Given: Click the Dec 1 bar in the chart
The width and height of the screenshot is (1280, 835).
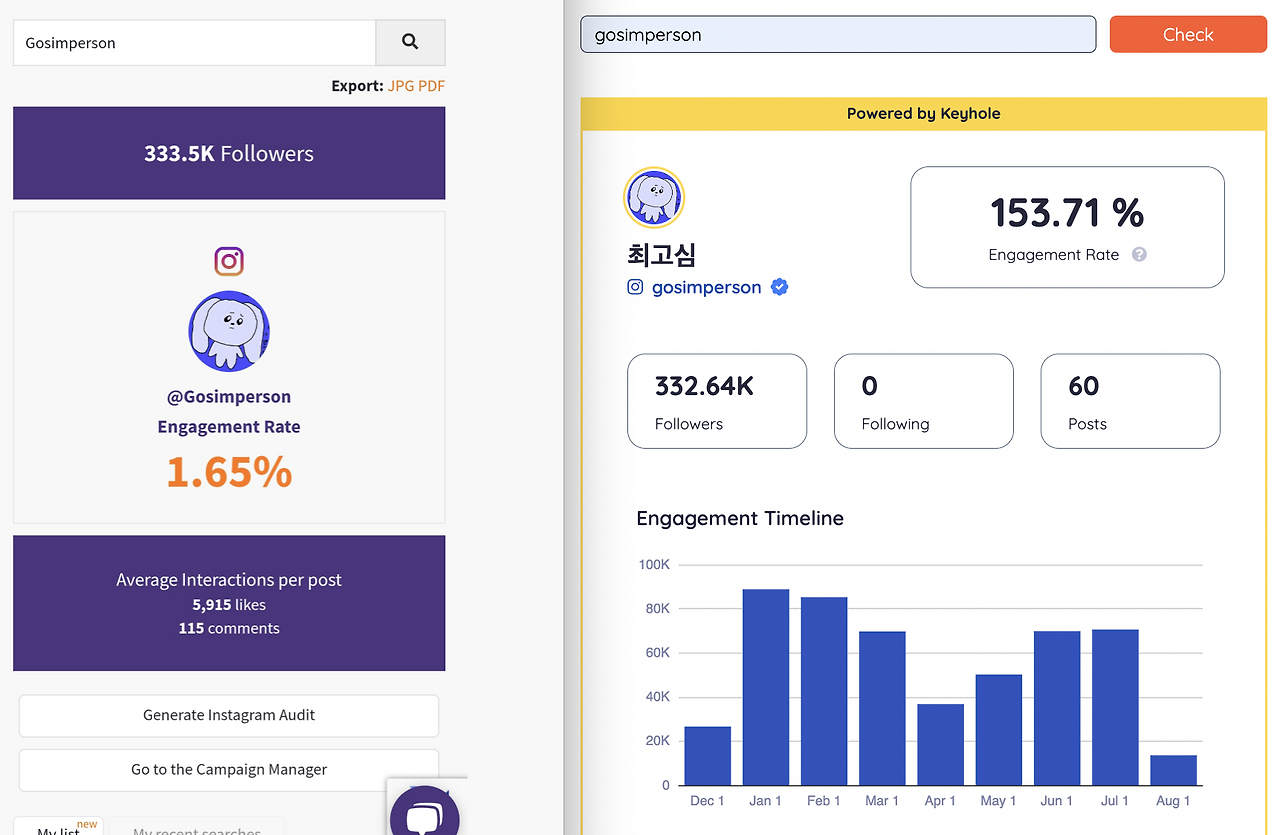Looking at the screenshot, I should tap(708, 756).
